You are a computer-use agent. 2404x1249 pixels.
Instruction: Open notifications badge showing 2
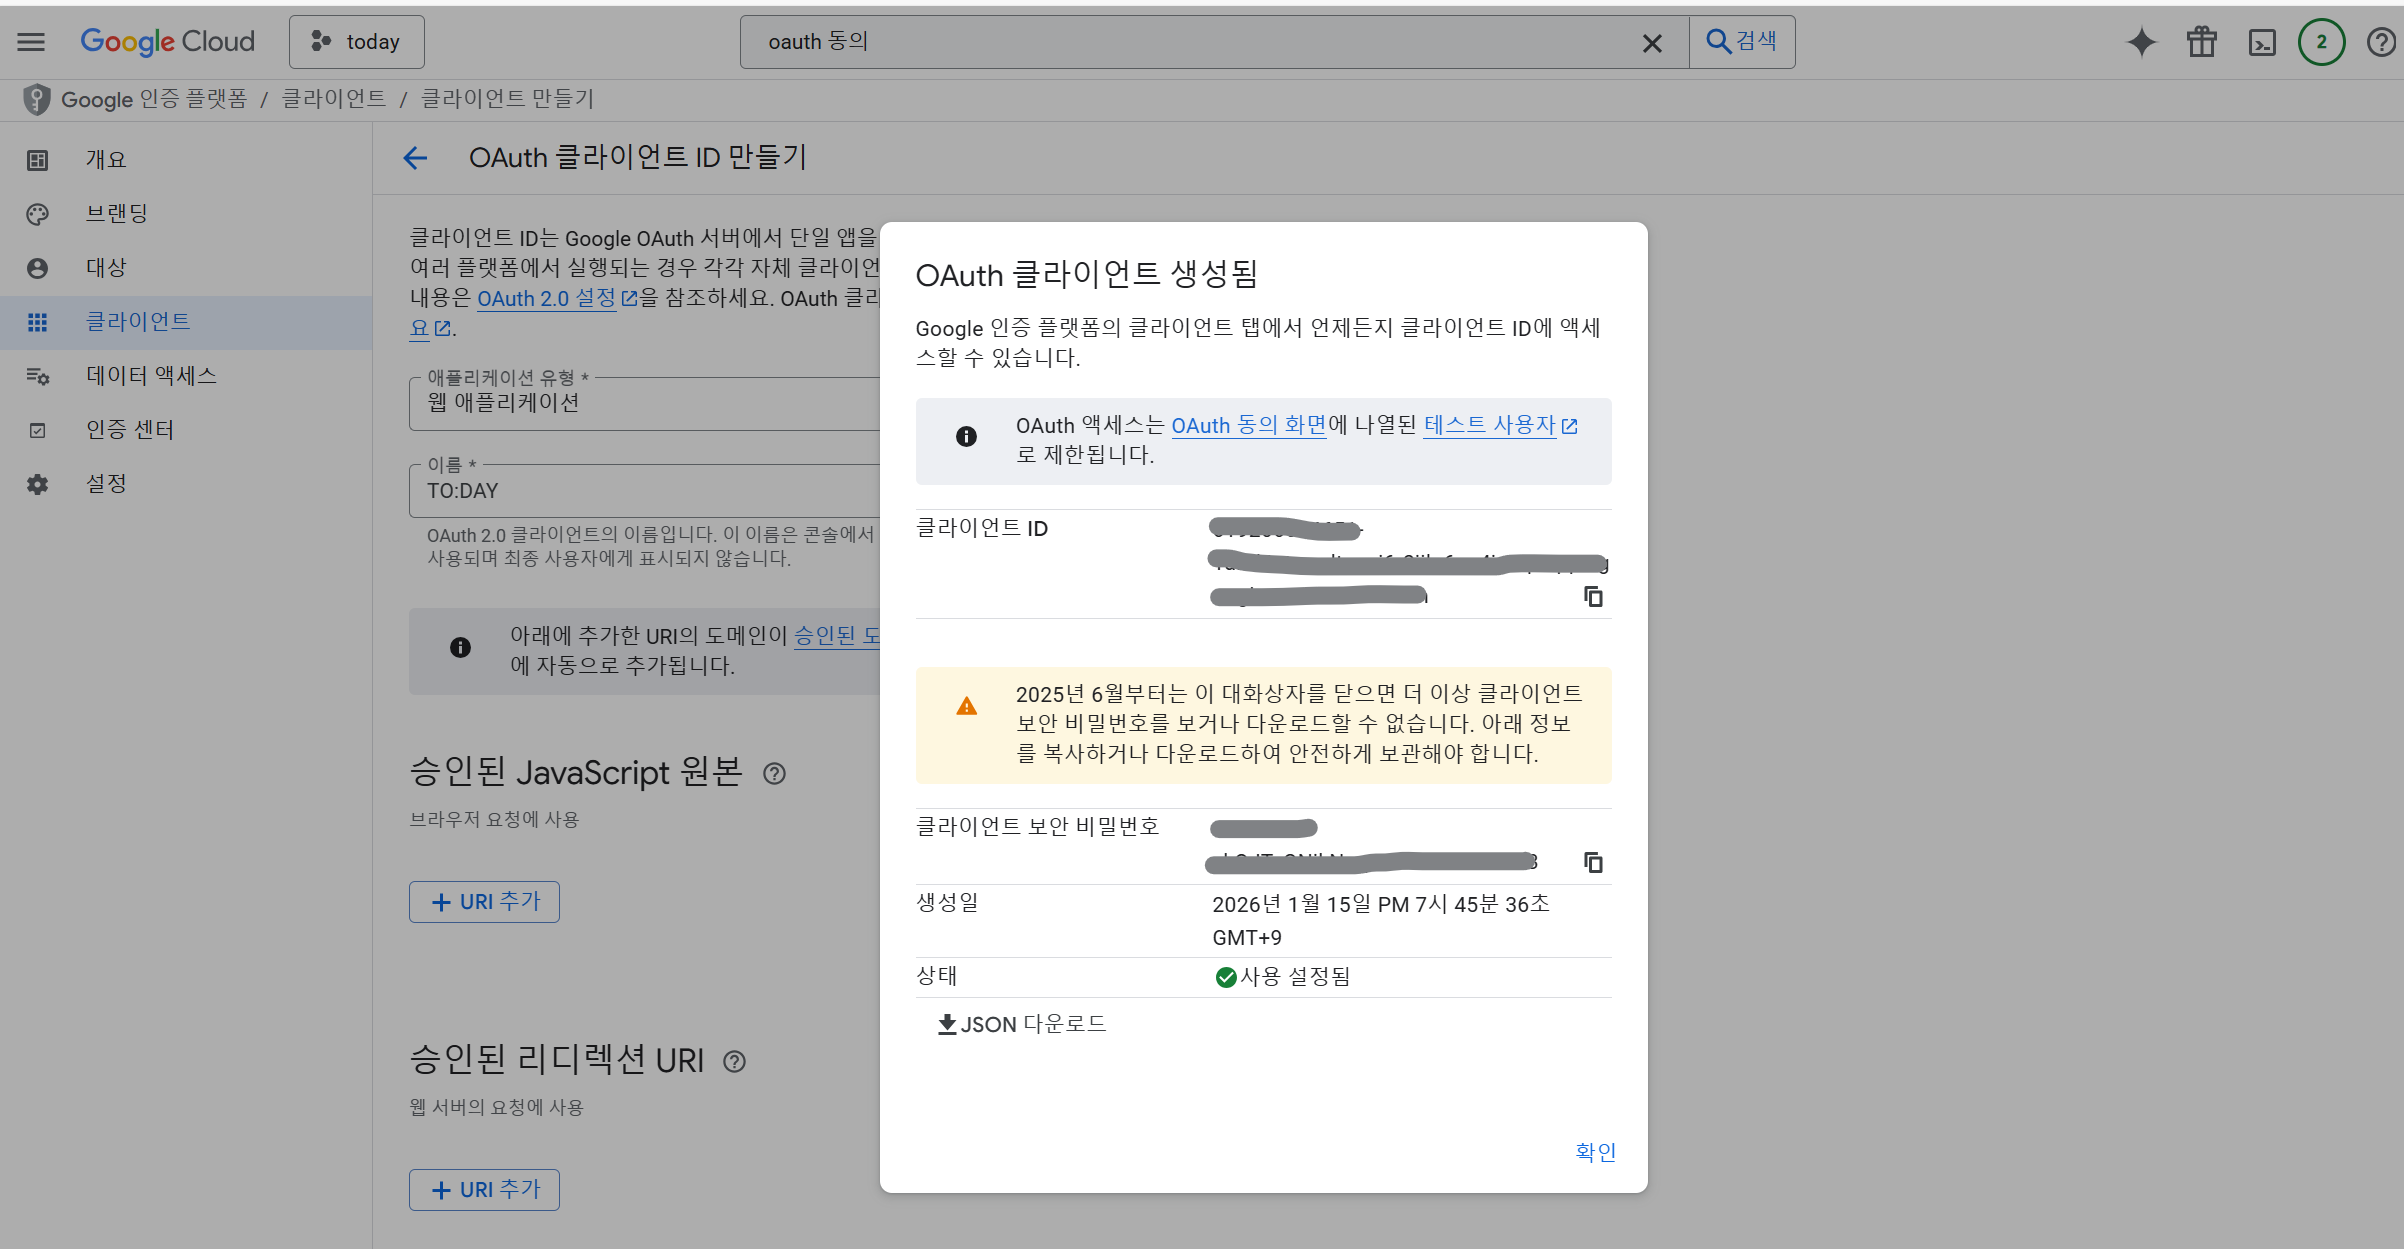2322,42
